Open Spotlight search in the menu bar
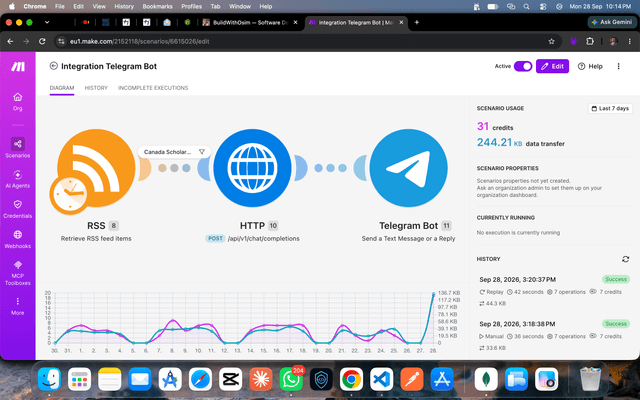Image resolution: width=640 pixels, height=400 pixels. pos(527,6)
